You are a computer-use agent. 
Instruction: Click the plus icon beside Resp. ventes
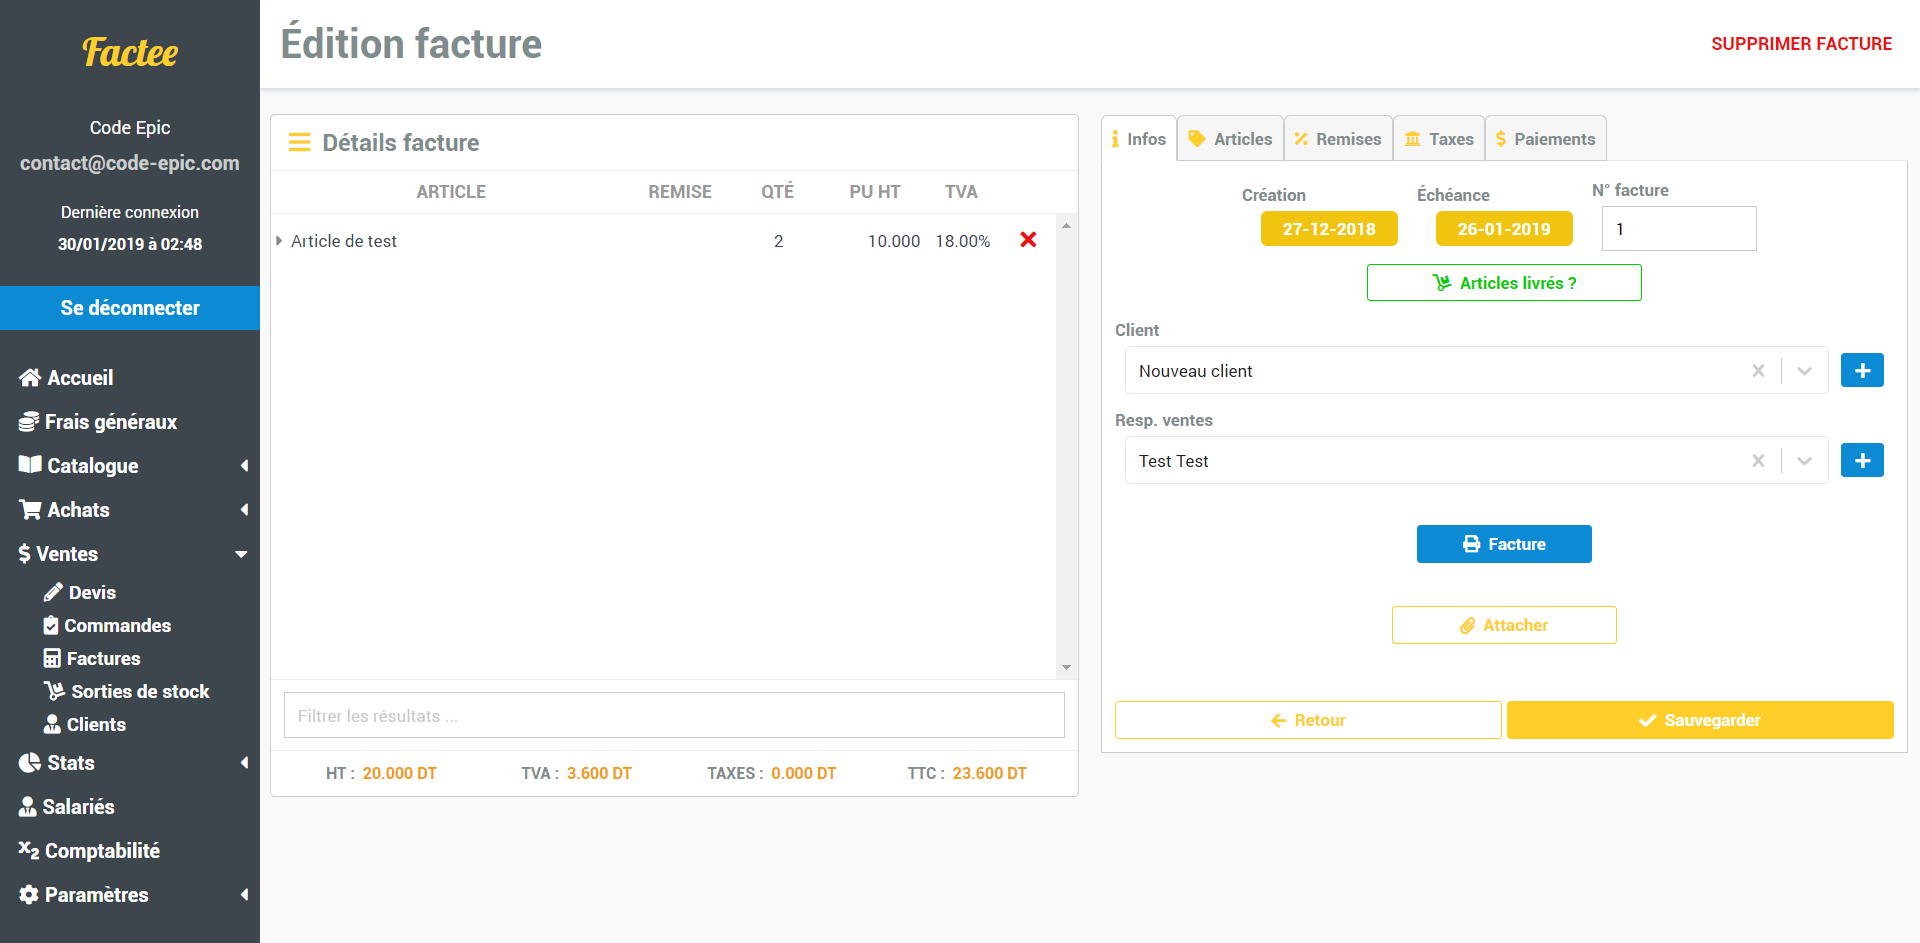pyautogui.click(x=1861, y=461)
